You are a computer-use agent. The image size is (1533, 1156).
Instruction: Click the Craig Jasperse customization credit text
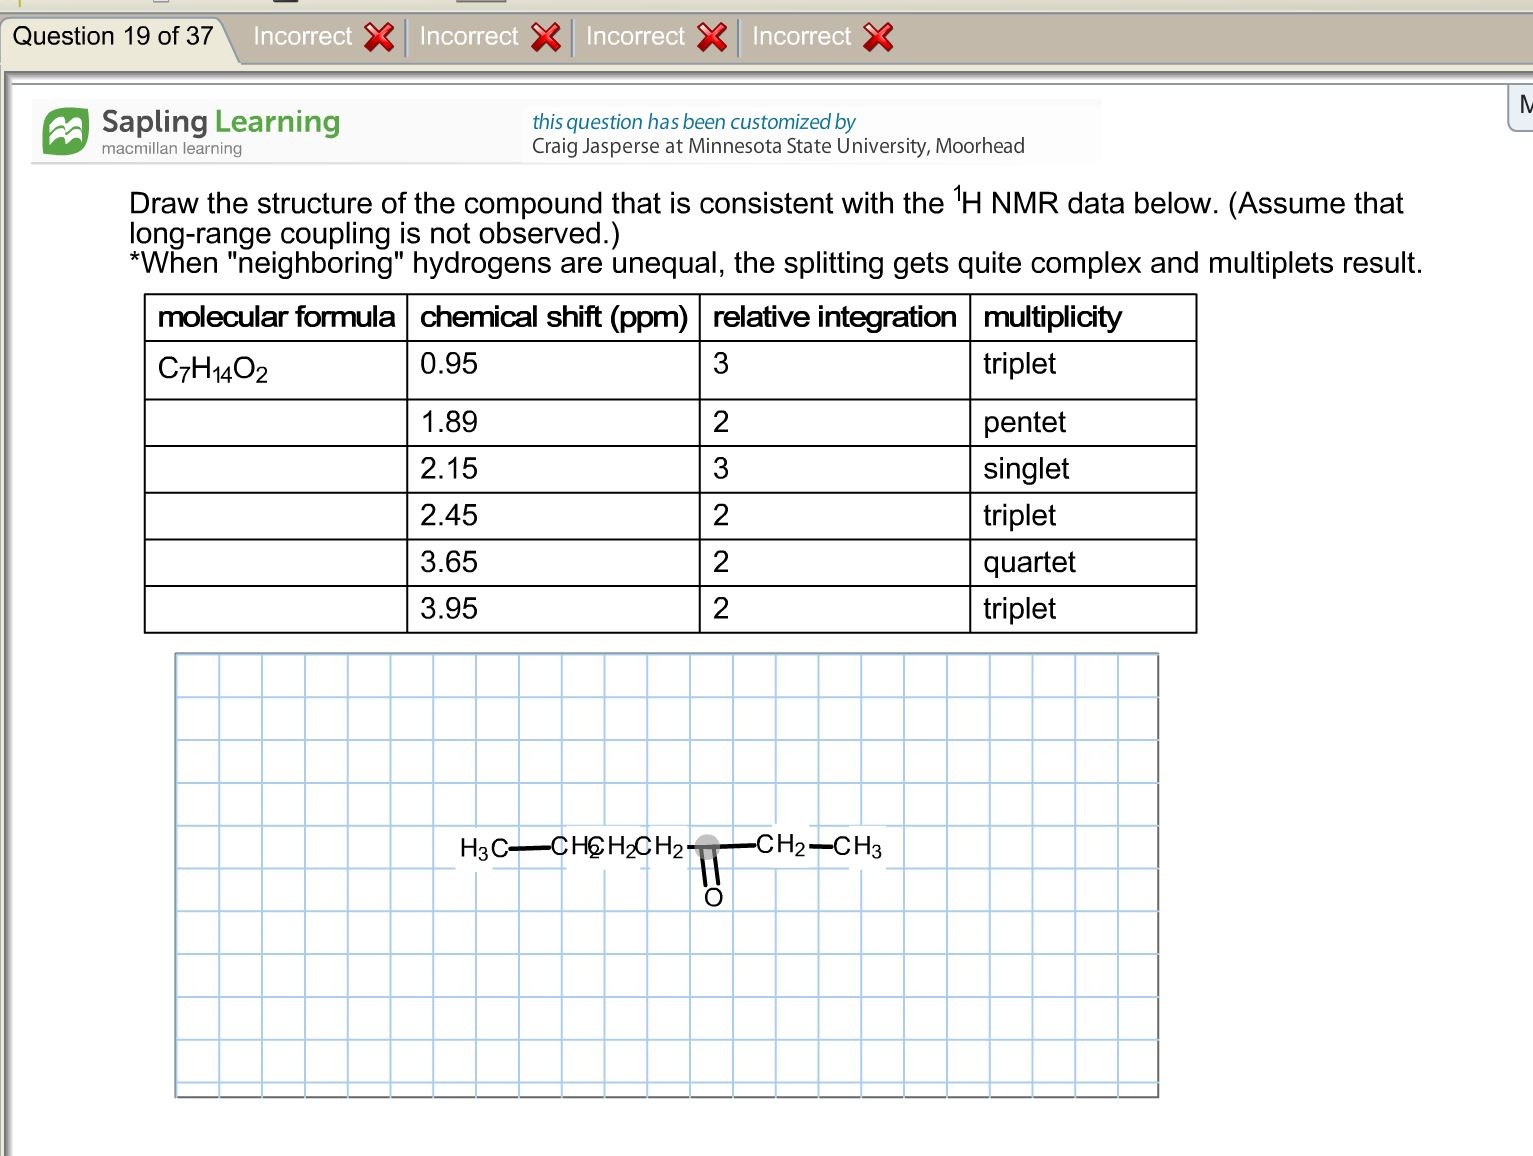coord(777,146)
